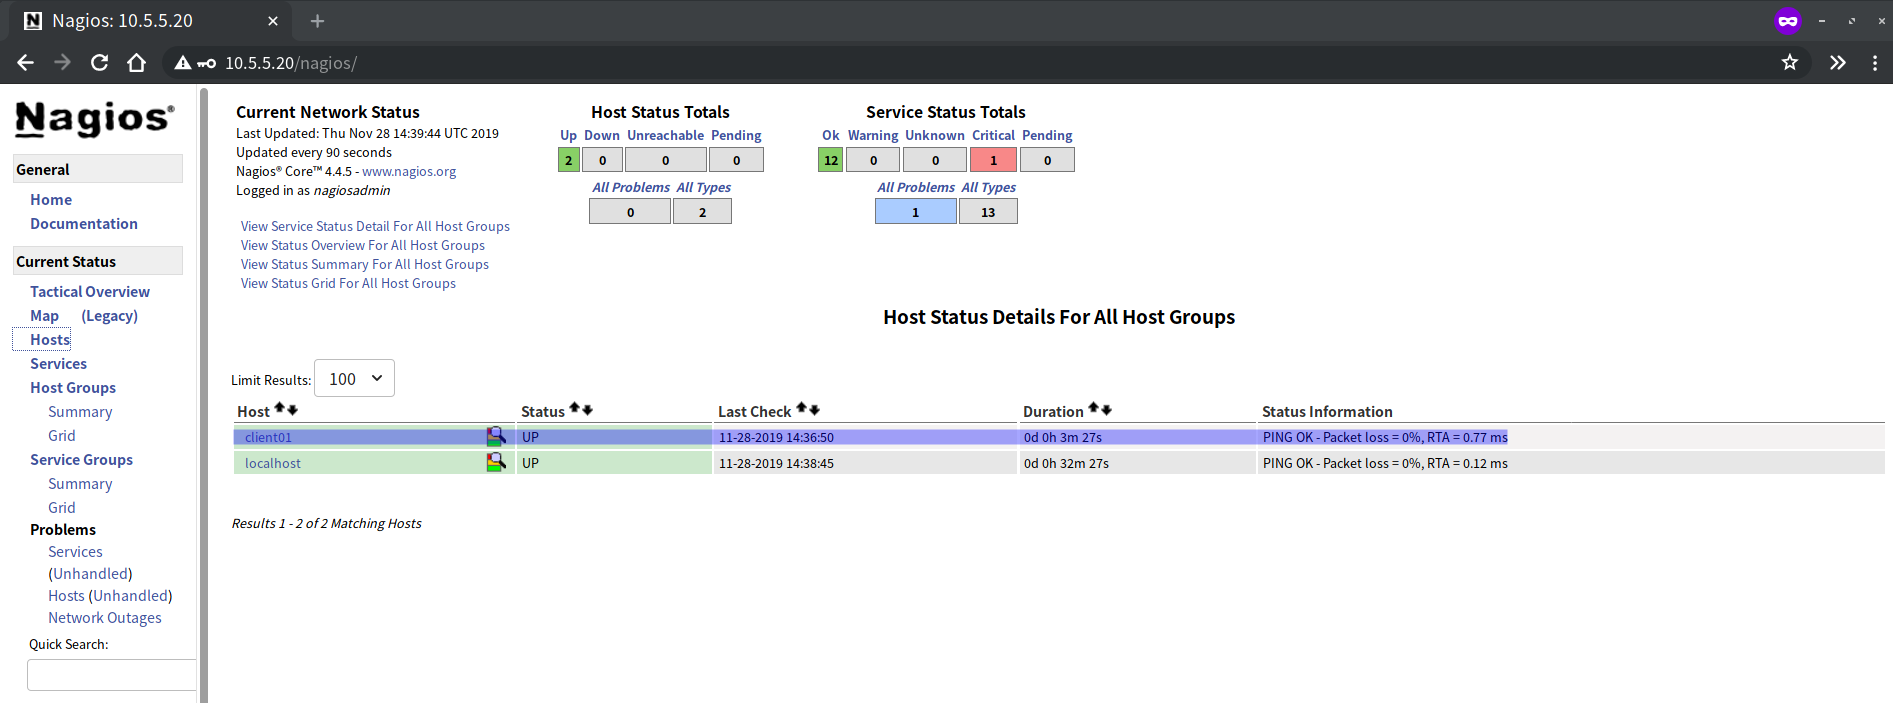Click the Quick Search input field
Screen dimensions: 1893x703
(112, 675)
